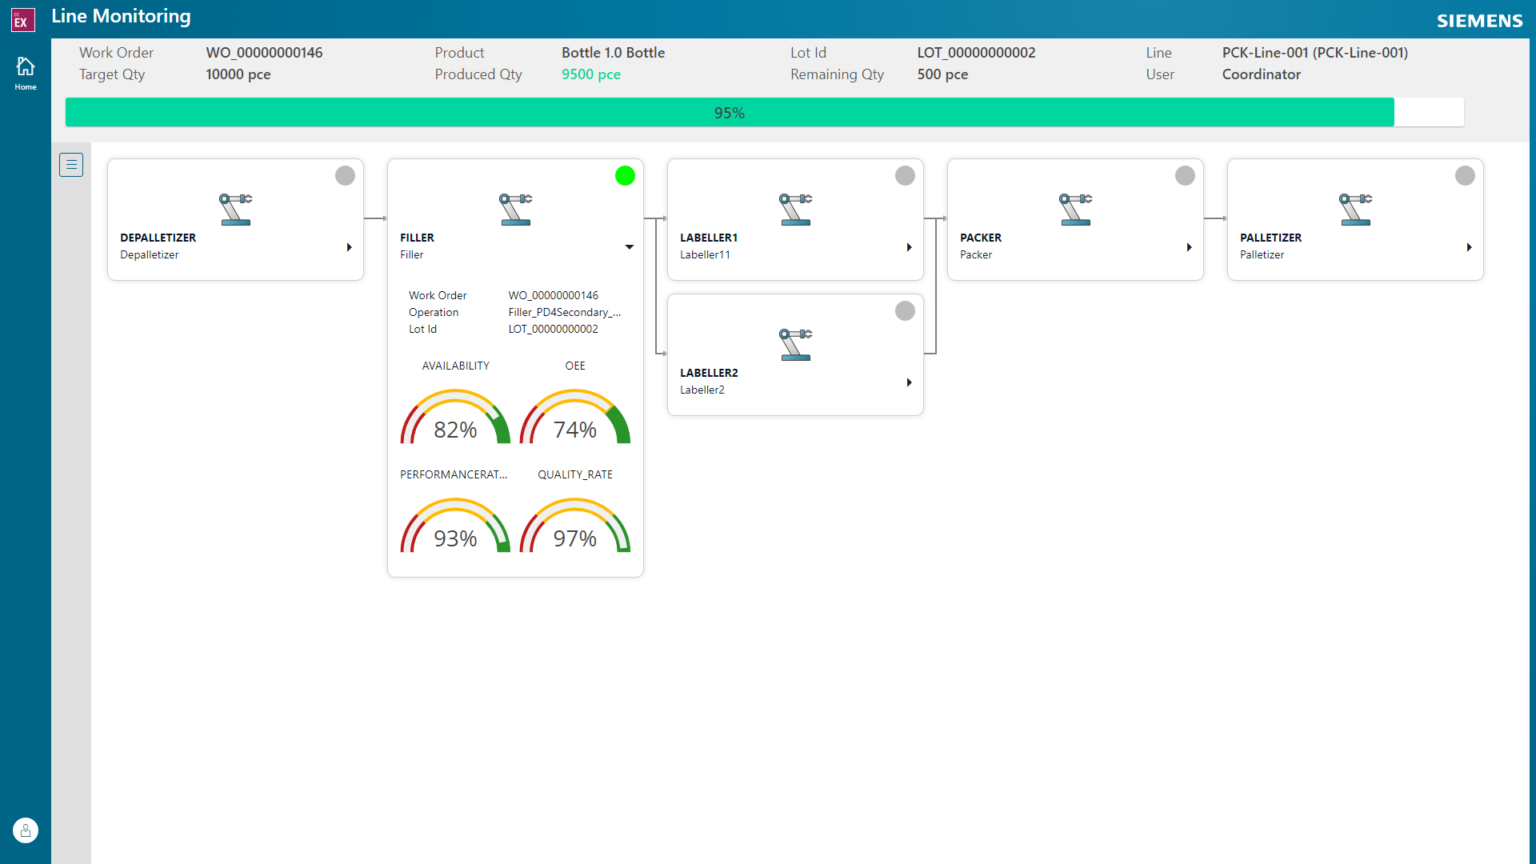Viewport: 1536px width, 864px height.
Task: Select the Packer machine icon
Action: click(x=1075, y=208)
